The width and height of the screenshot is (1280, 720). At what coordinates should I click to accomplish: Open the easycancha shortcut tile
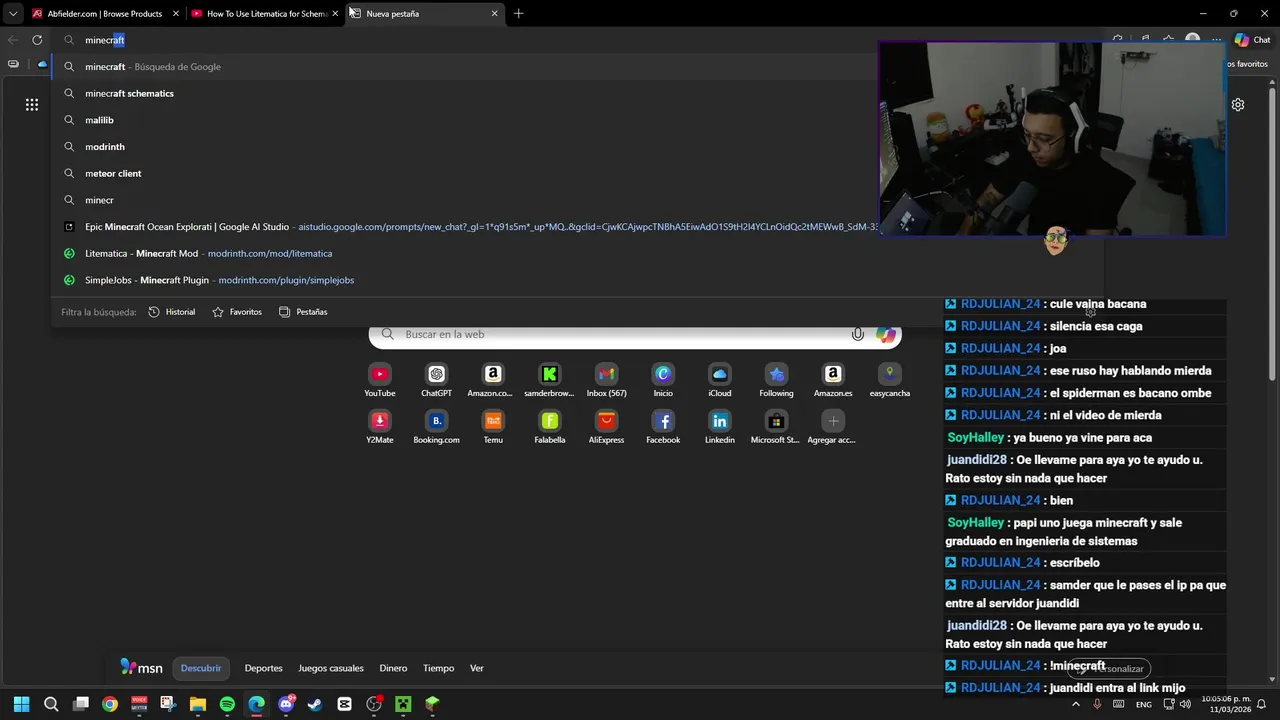tap(890, 380)
